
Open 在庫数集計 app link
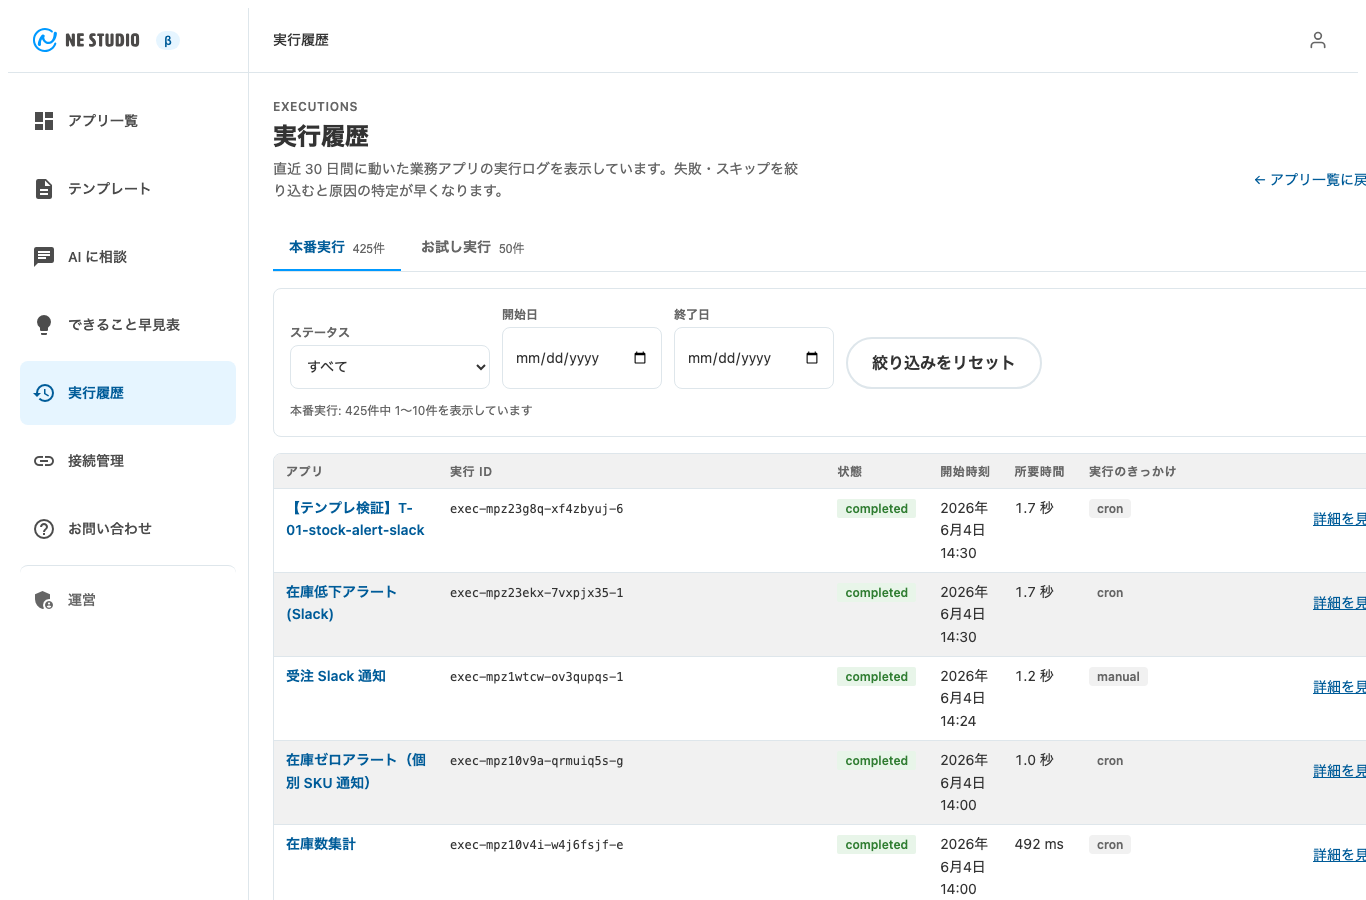click(321, 844)
